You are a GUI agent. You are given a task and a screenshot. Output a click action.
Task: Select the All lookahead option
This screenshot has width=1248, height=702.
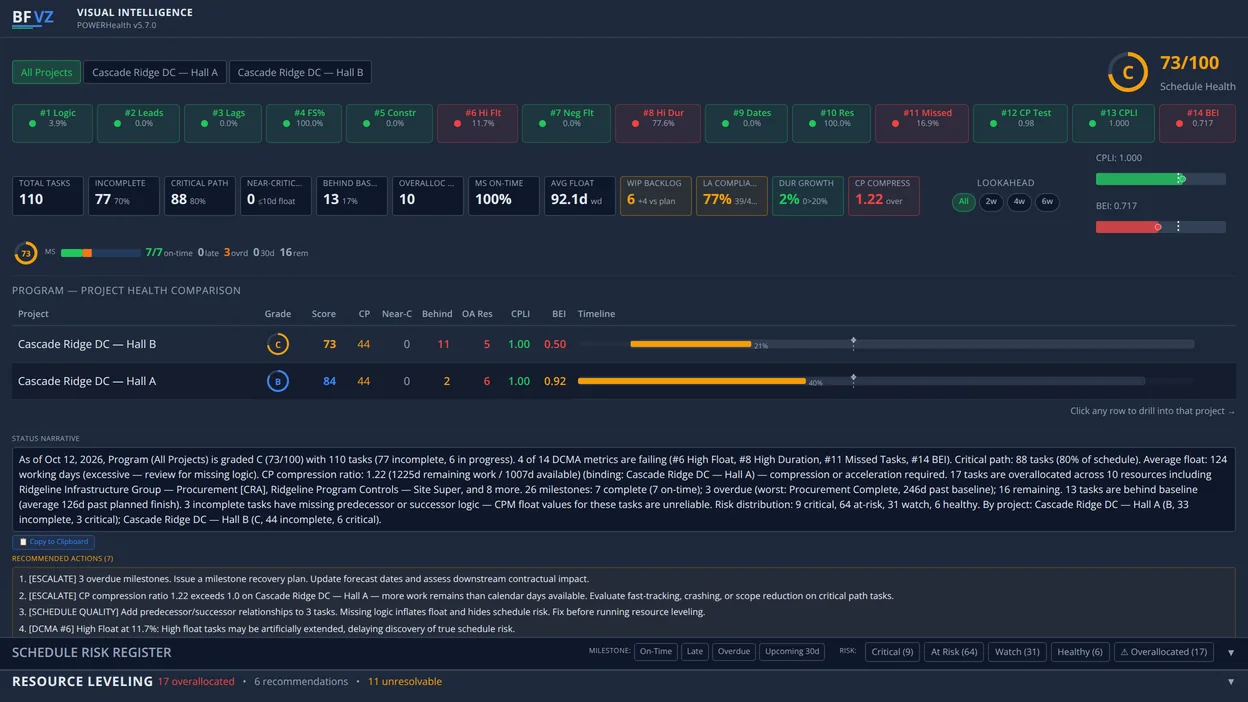964,201
